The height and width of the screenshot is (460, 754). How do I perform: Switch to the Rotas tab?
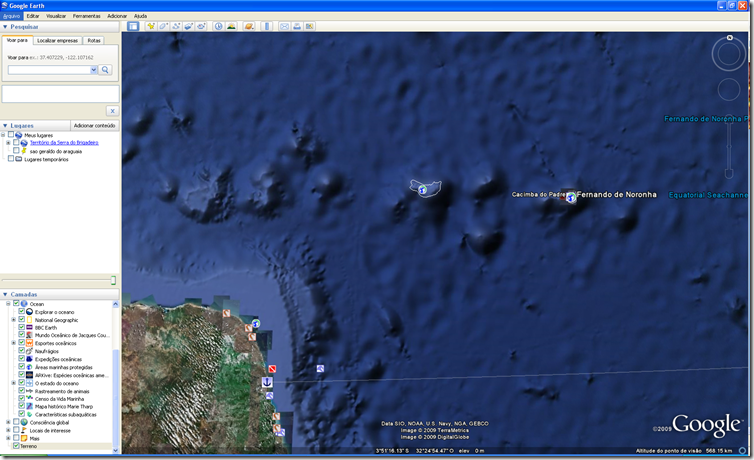[x=94, y=41]
